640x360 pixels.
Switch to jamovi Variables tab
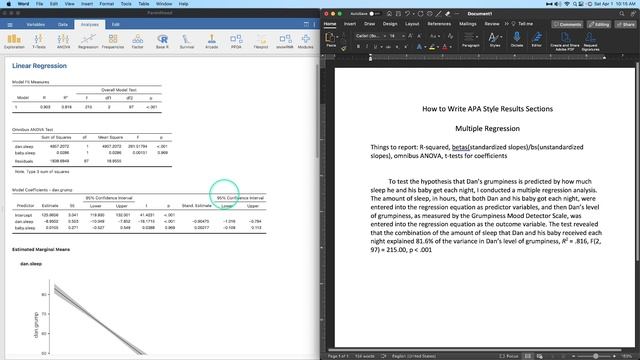(x=36, y=24)
